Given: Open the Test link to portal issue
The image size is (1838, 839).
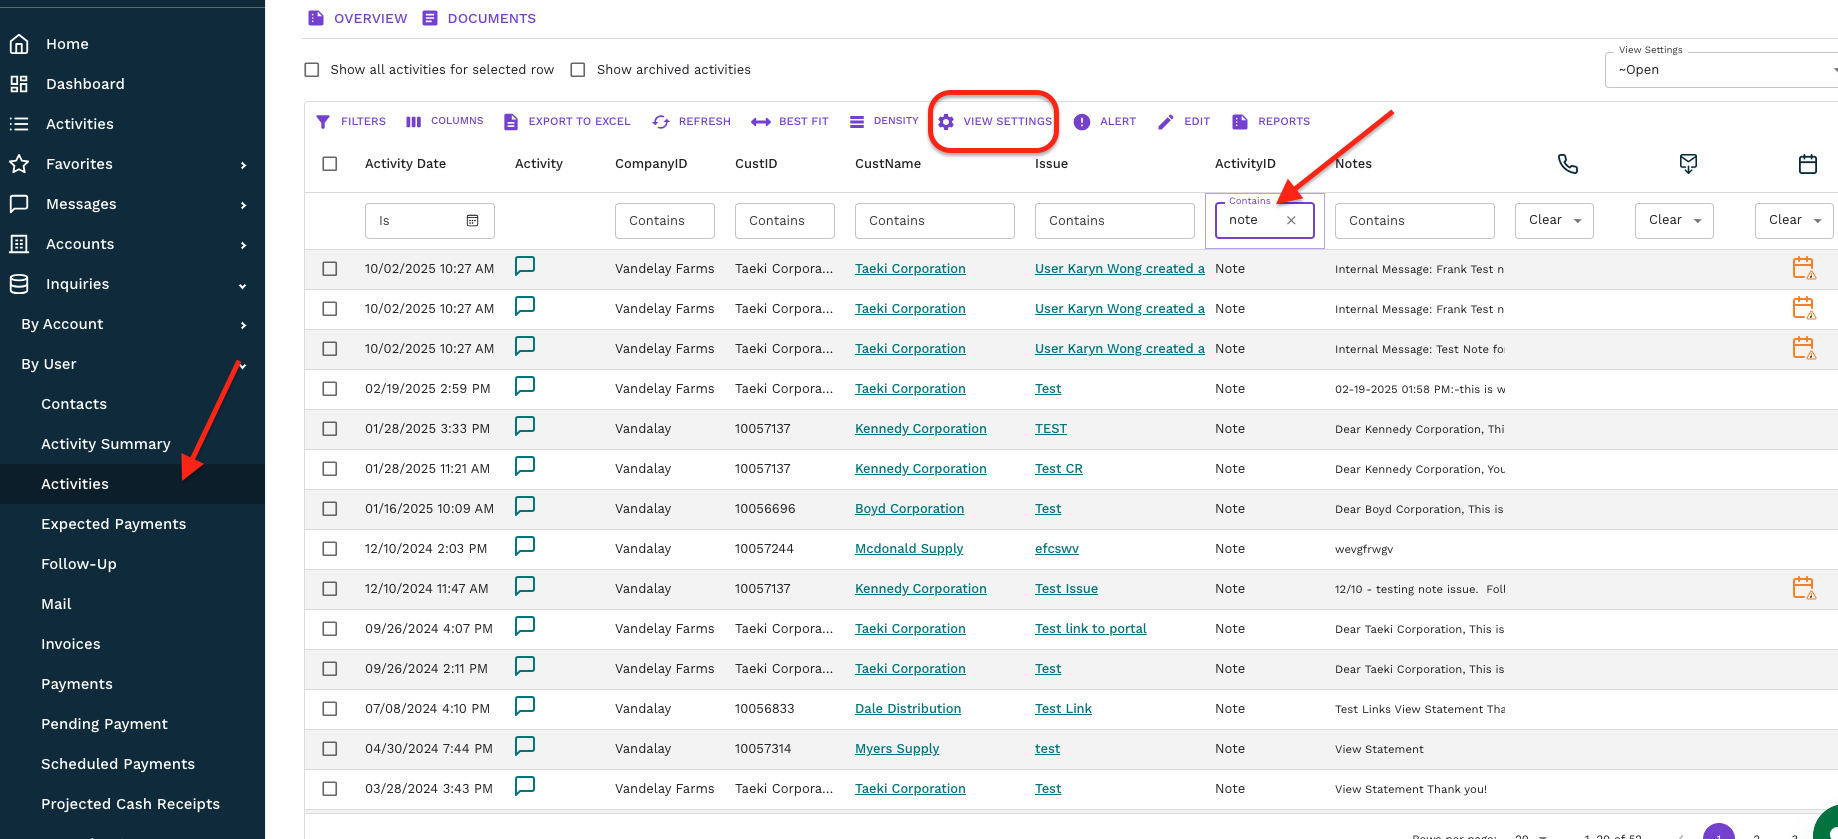Looking at the screenshot, I should pos(1090,629).
